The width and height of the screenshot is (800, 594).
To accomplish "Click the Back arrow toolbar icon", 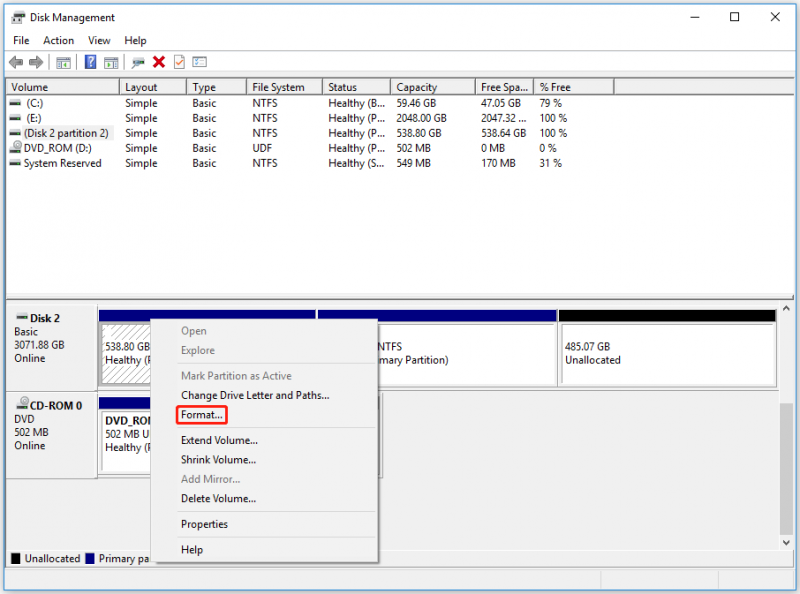I will click(16, 62).
